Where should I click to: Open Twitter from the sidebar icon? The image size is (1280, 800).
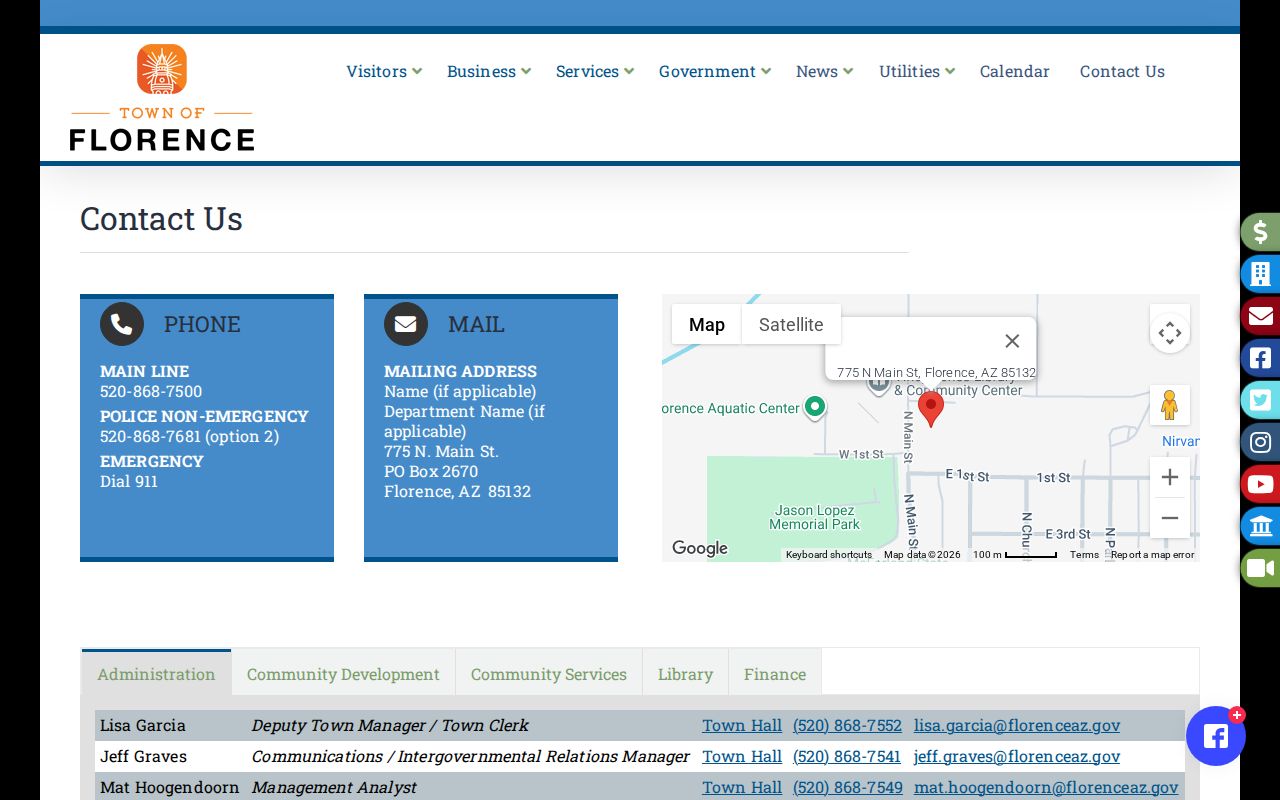click(1261, 400)
